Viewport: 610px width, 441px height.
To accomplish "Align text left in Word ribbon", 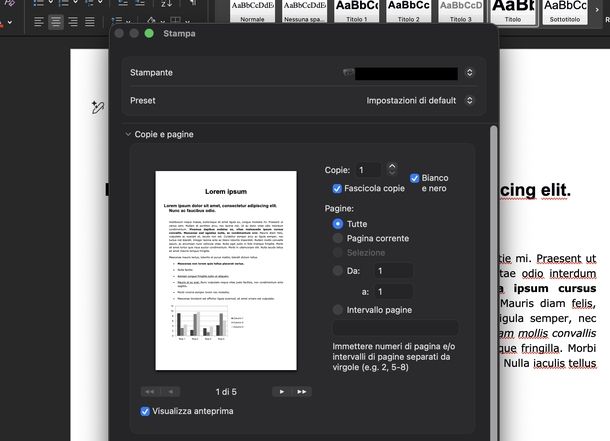I will (39, 21).
